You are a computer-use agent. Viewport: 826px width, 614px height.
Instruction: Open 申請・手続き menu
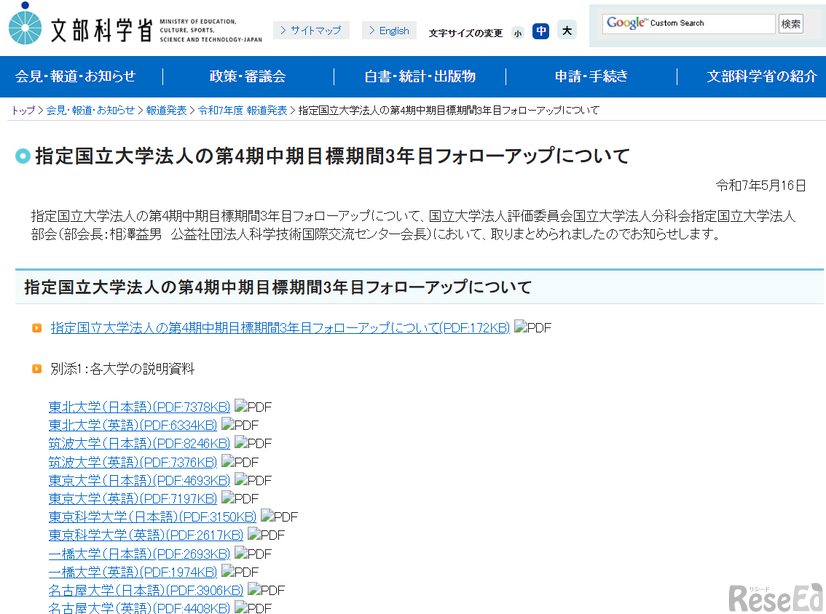591,76
